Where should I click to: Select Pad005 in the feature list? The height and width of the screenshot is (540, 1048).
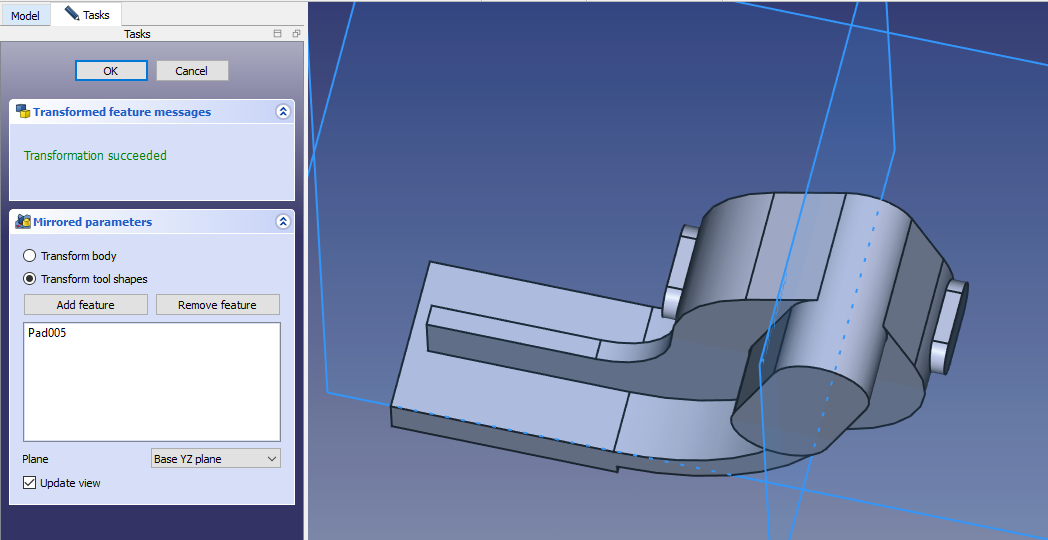pos(47,333)
